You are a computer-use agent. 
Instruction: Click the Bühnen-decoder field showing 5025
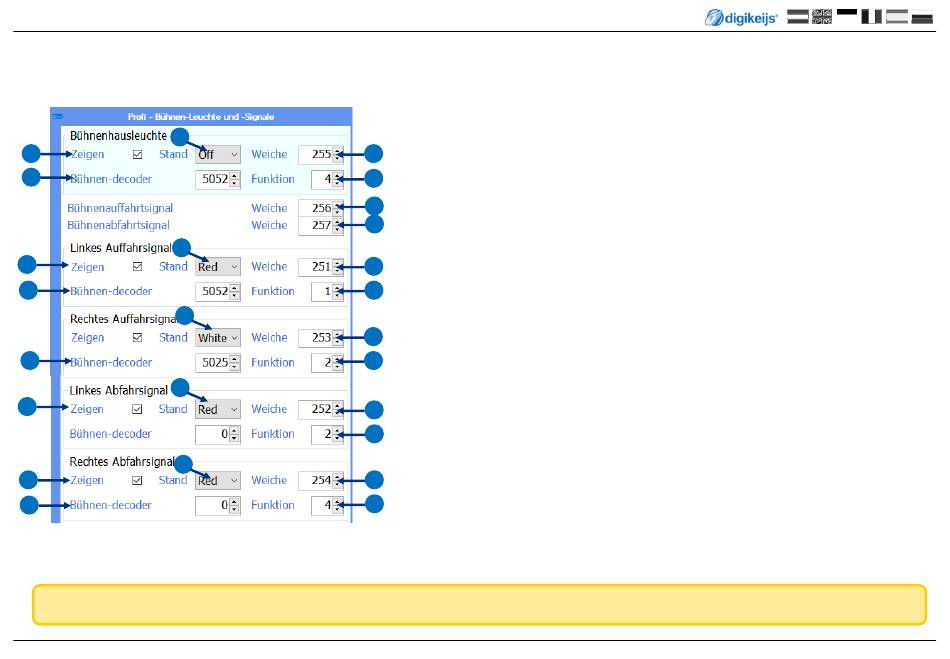tap(218, 363)
